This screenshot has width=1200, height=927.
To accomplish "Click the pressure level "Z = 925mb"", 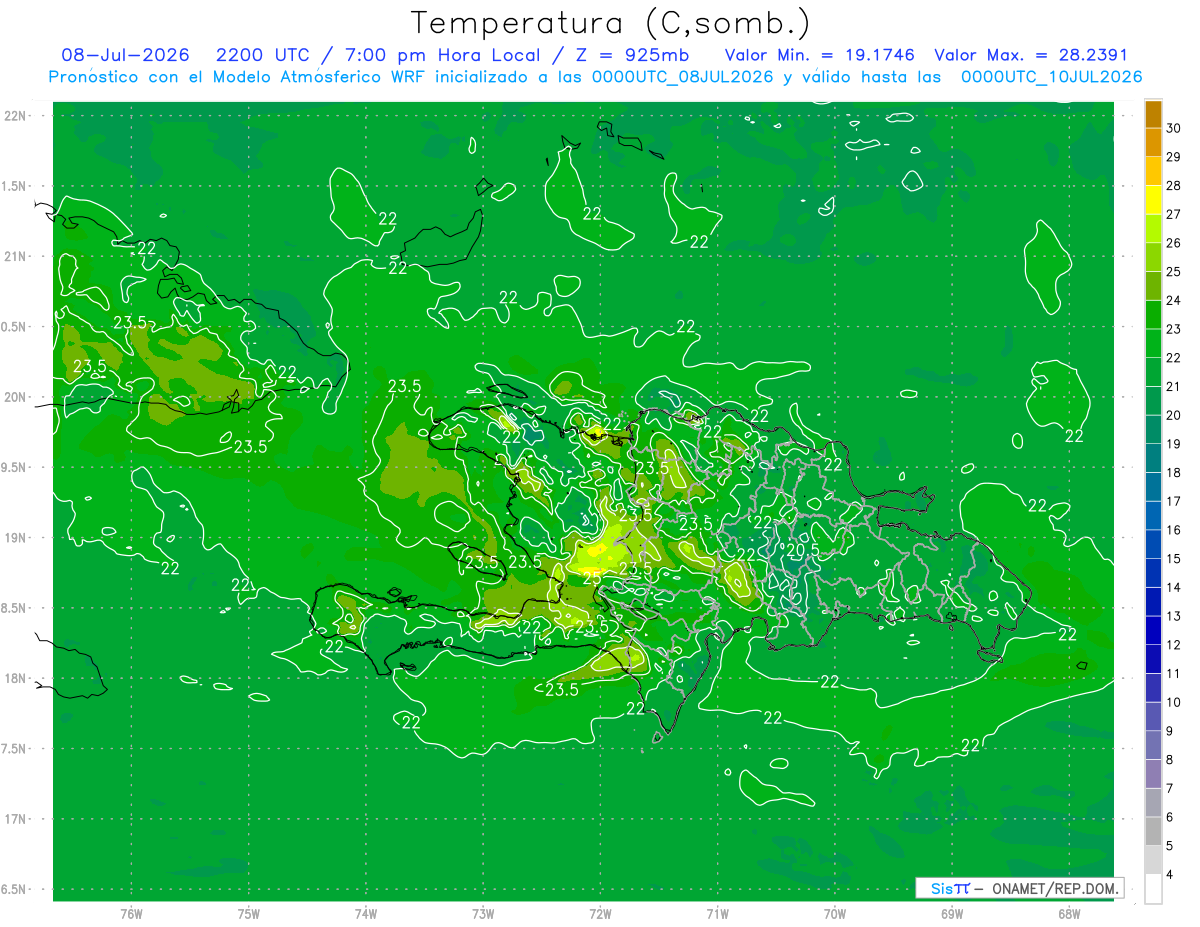I will click(632, 55).
